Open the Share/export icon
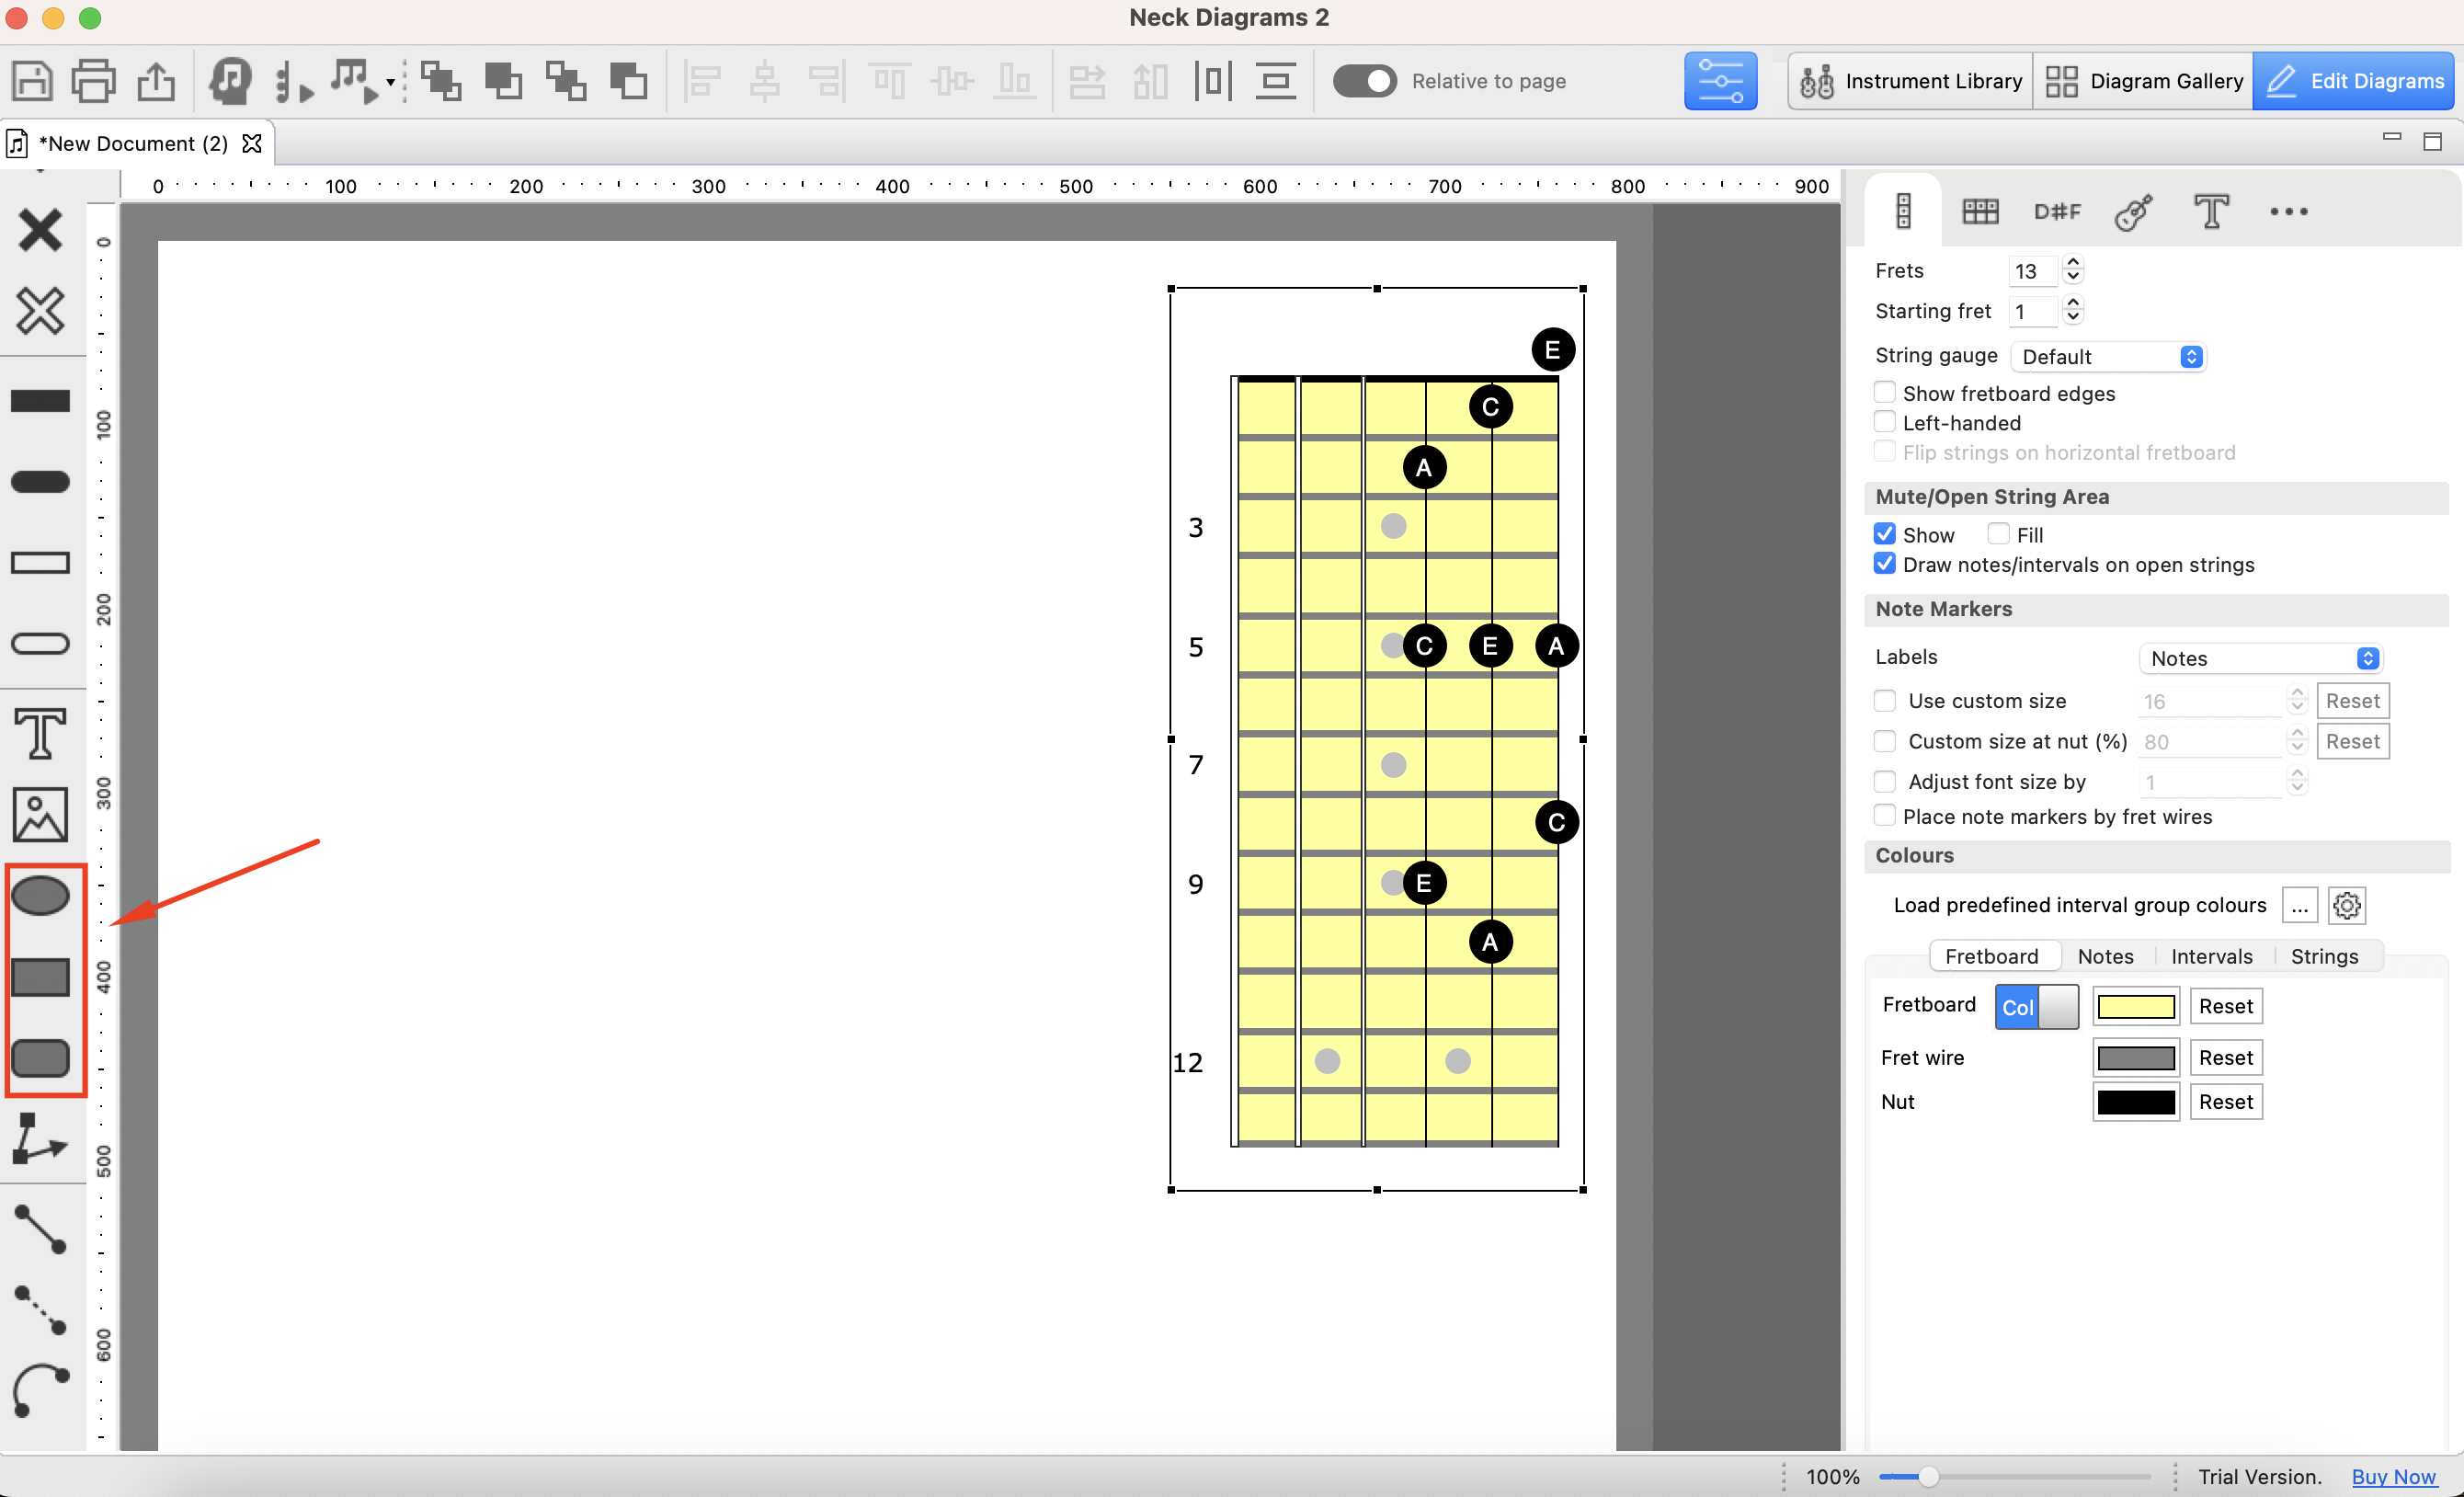 (156, 81)
